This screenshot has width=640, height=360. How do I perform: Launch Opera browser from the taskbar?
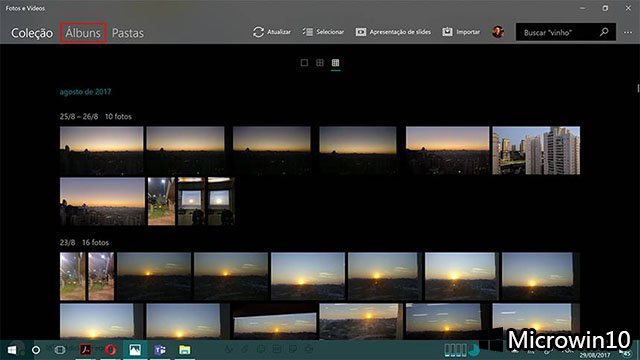(x=110, y=350)
